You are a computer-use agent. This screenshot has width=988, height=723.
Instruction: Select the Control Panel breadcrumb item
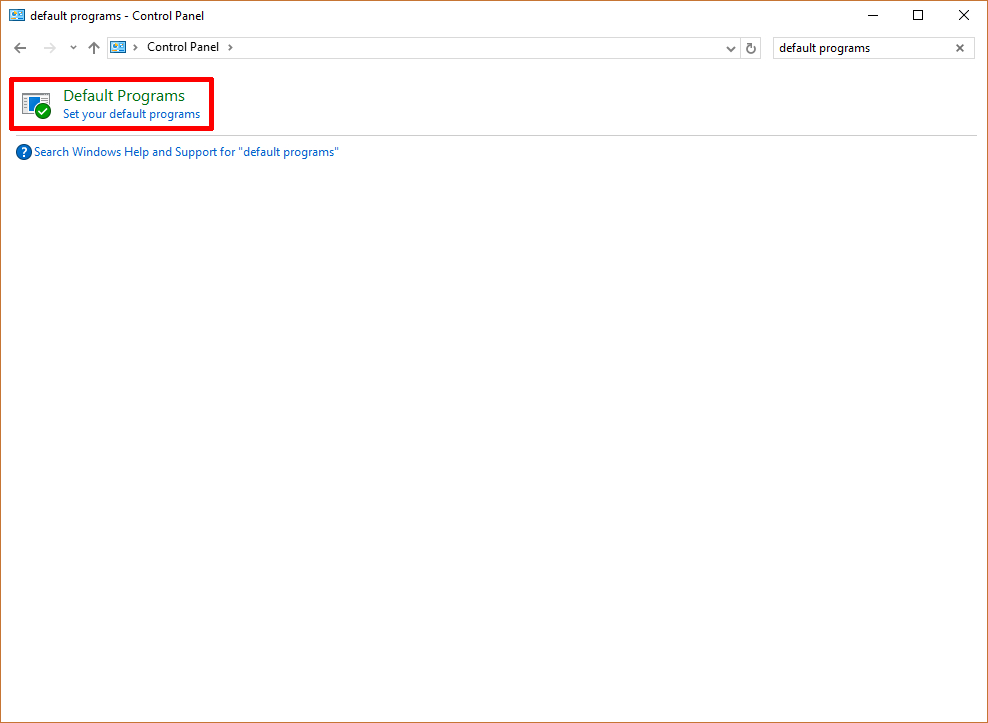click(x=182, y=47)
